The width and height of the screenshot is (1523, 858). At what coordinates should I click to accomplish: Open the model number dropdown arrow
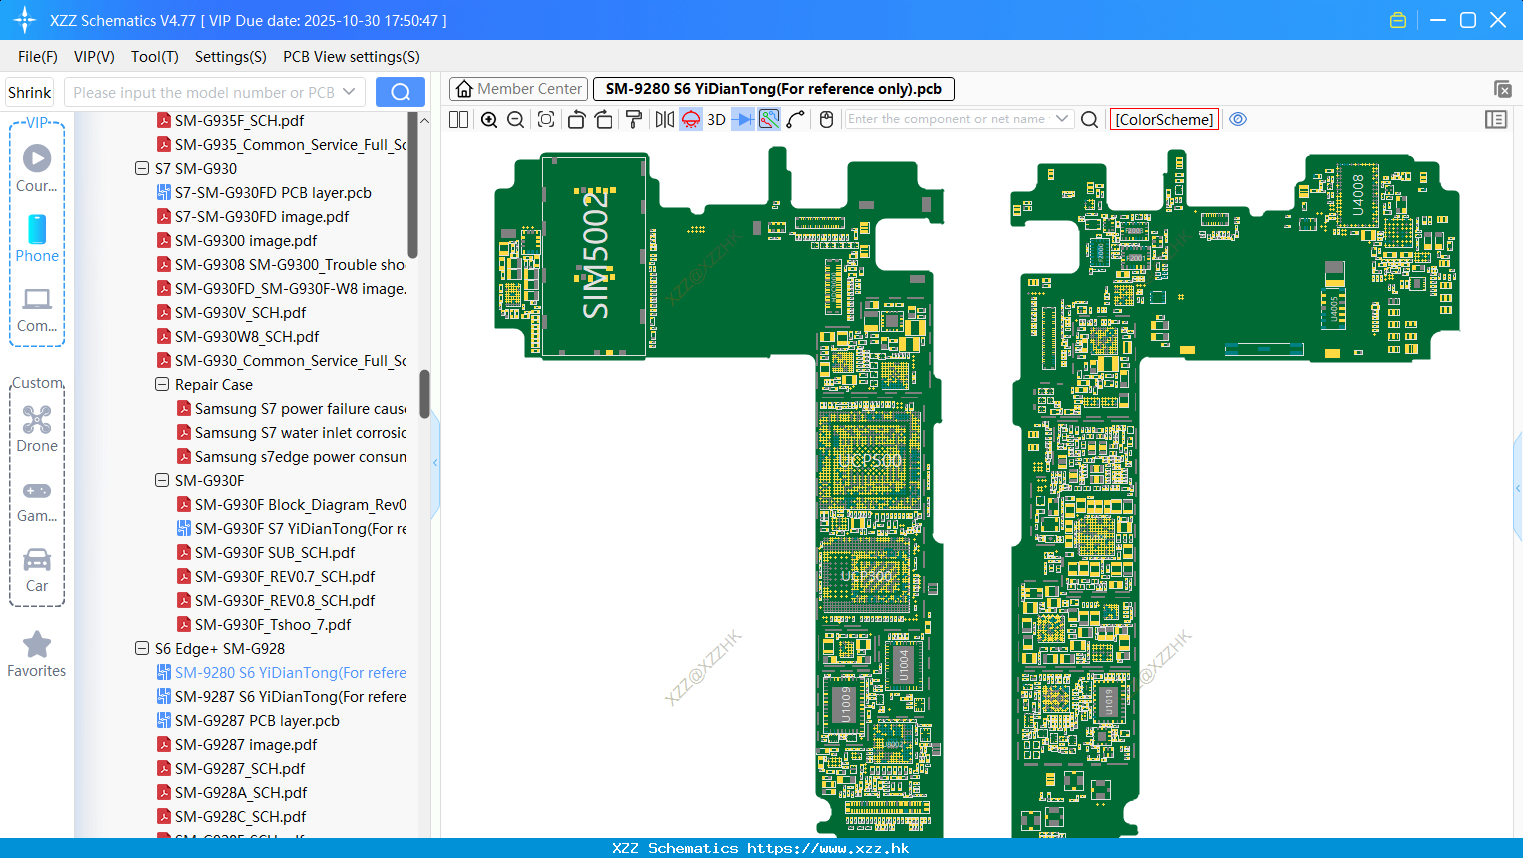point(349,92)
